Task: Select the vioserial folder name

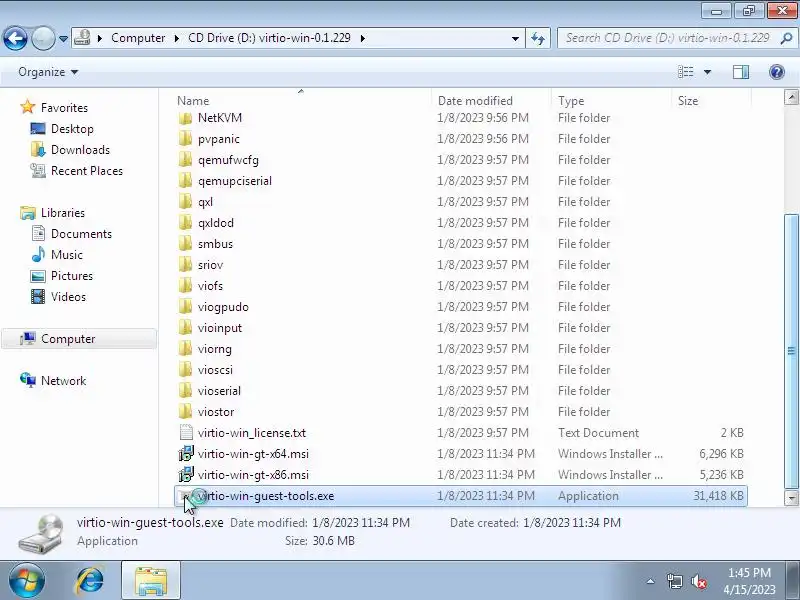Action: click(219, 391)
